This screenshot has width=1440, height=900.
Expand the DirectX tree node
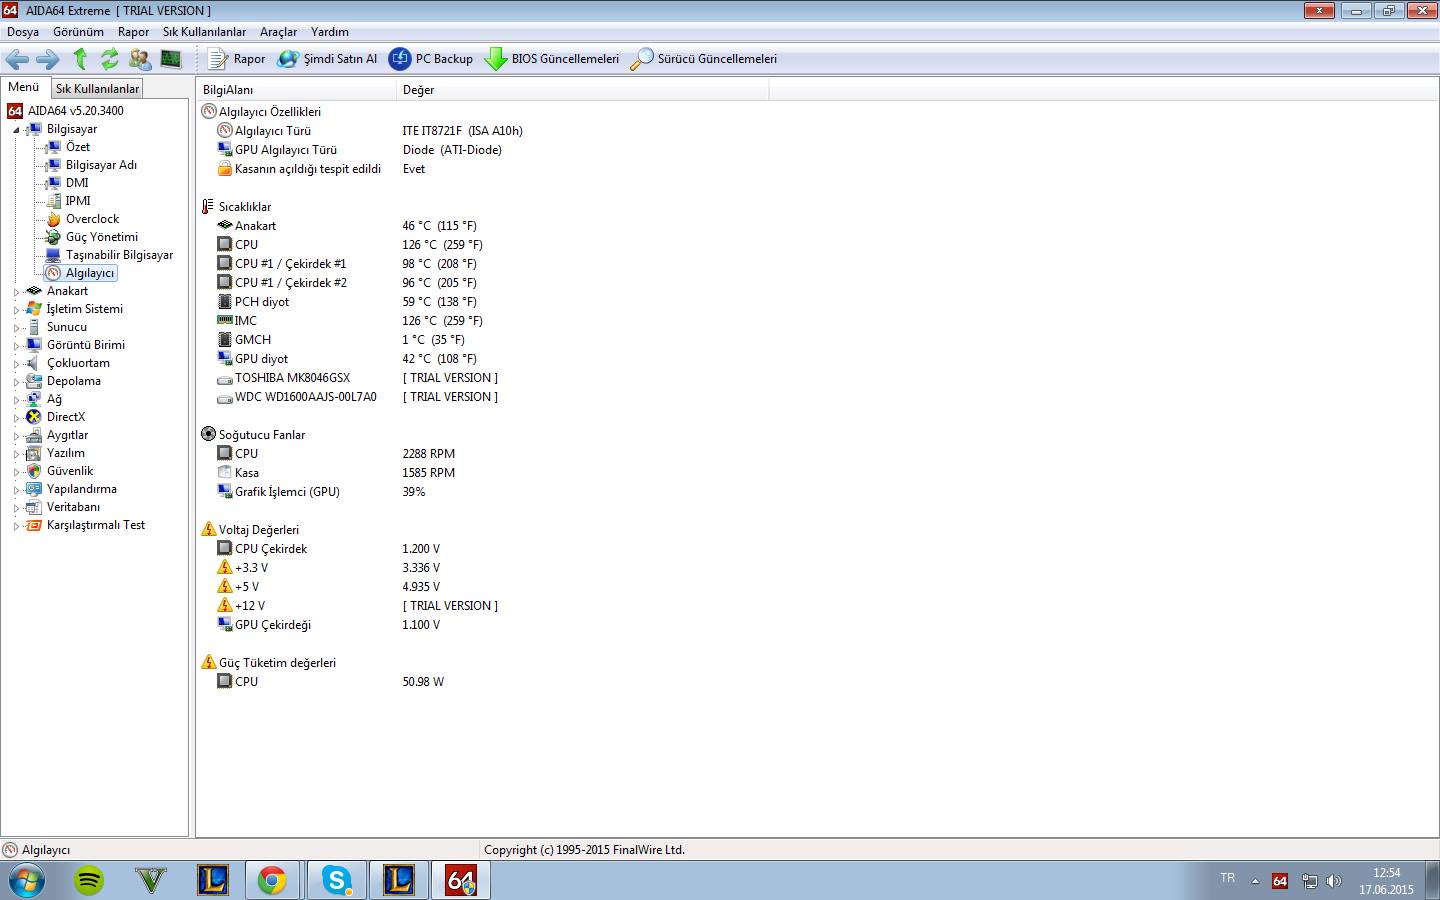click(16, 418)
